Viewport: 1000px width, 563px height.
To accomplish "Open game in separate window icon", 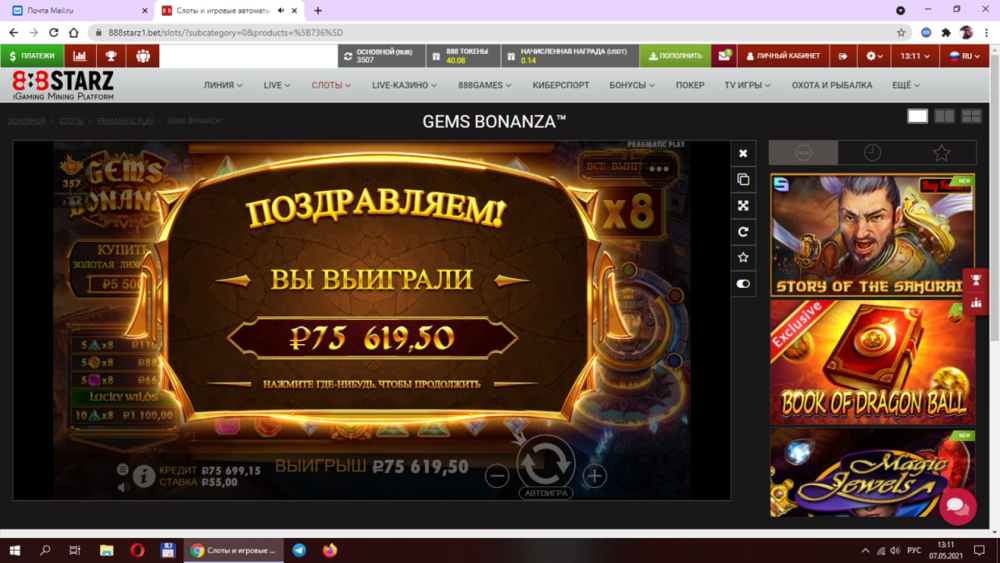I will tap(743, 179).
